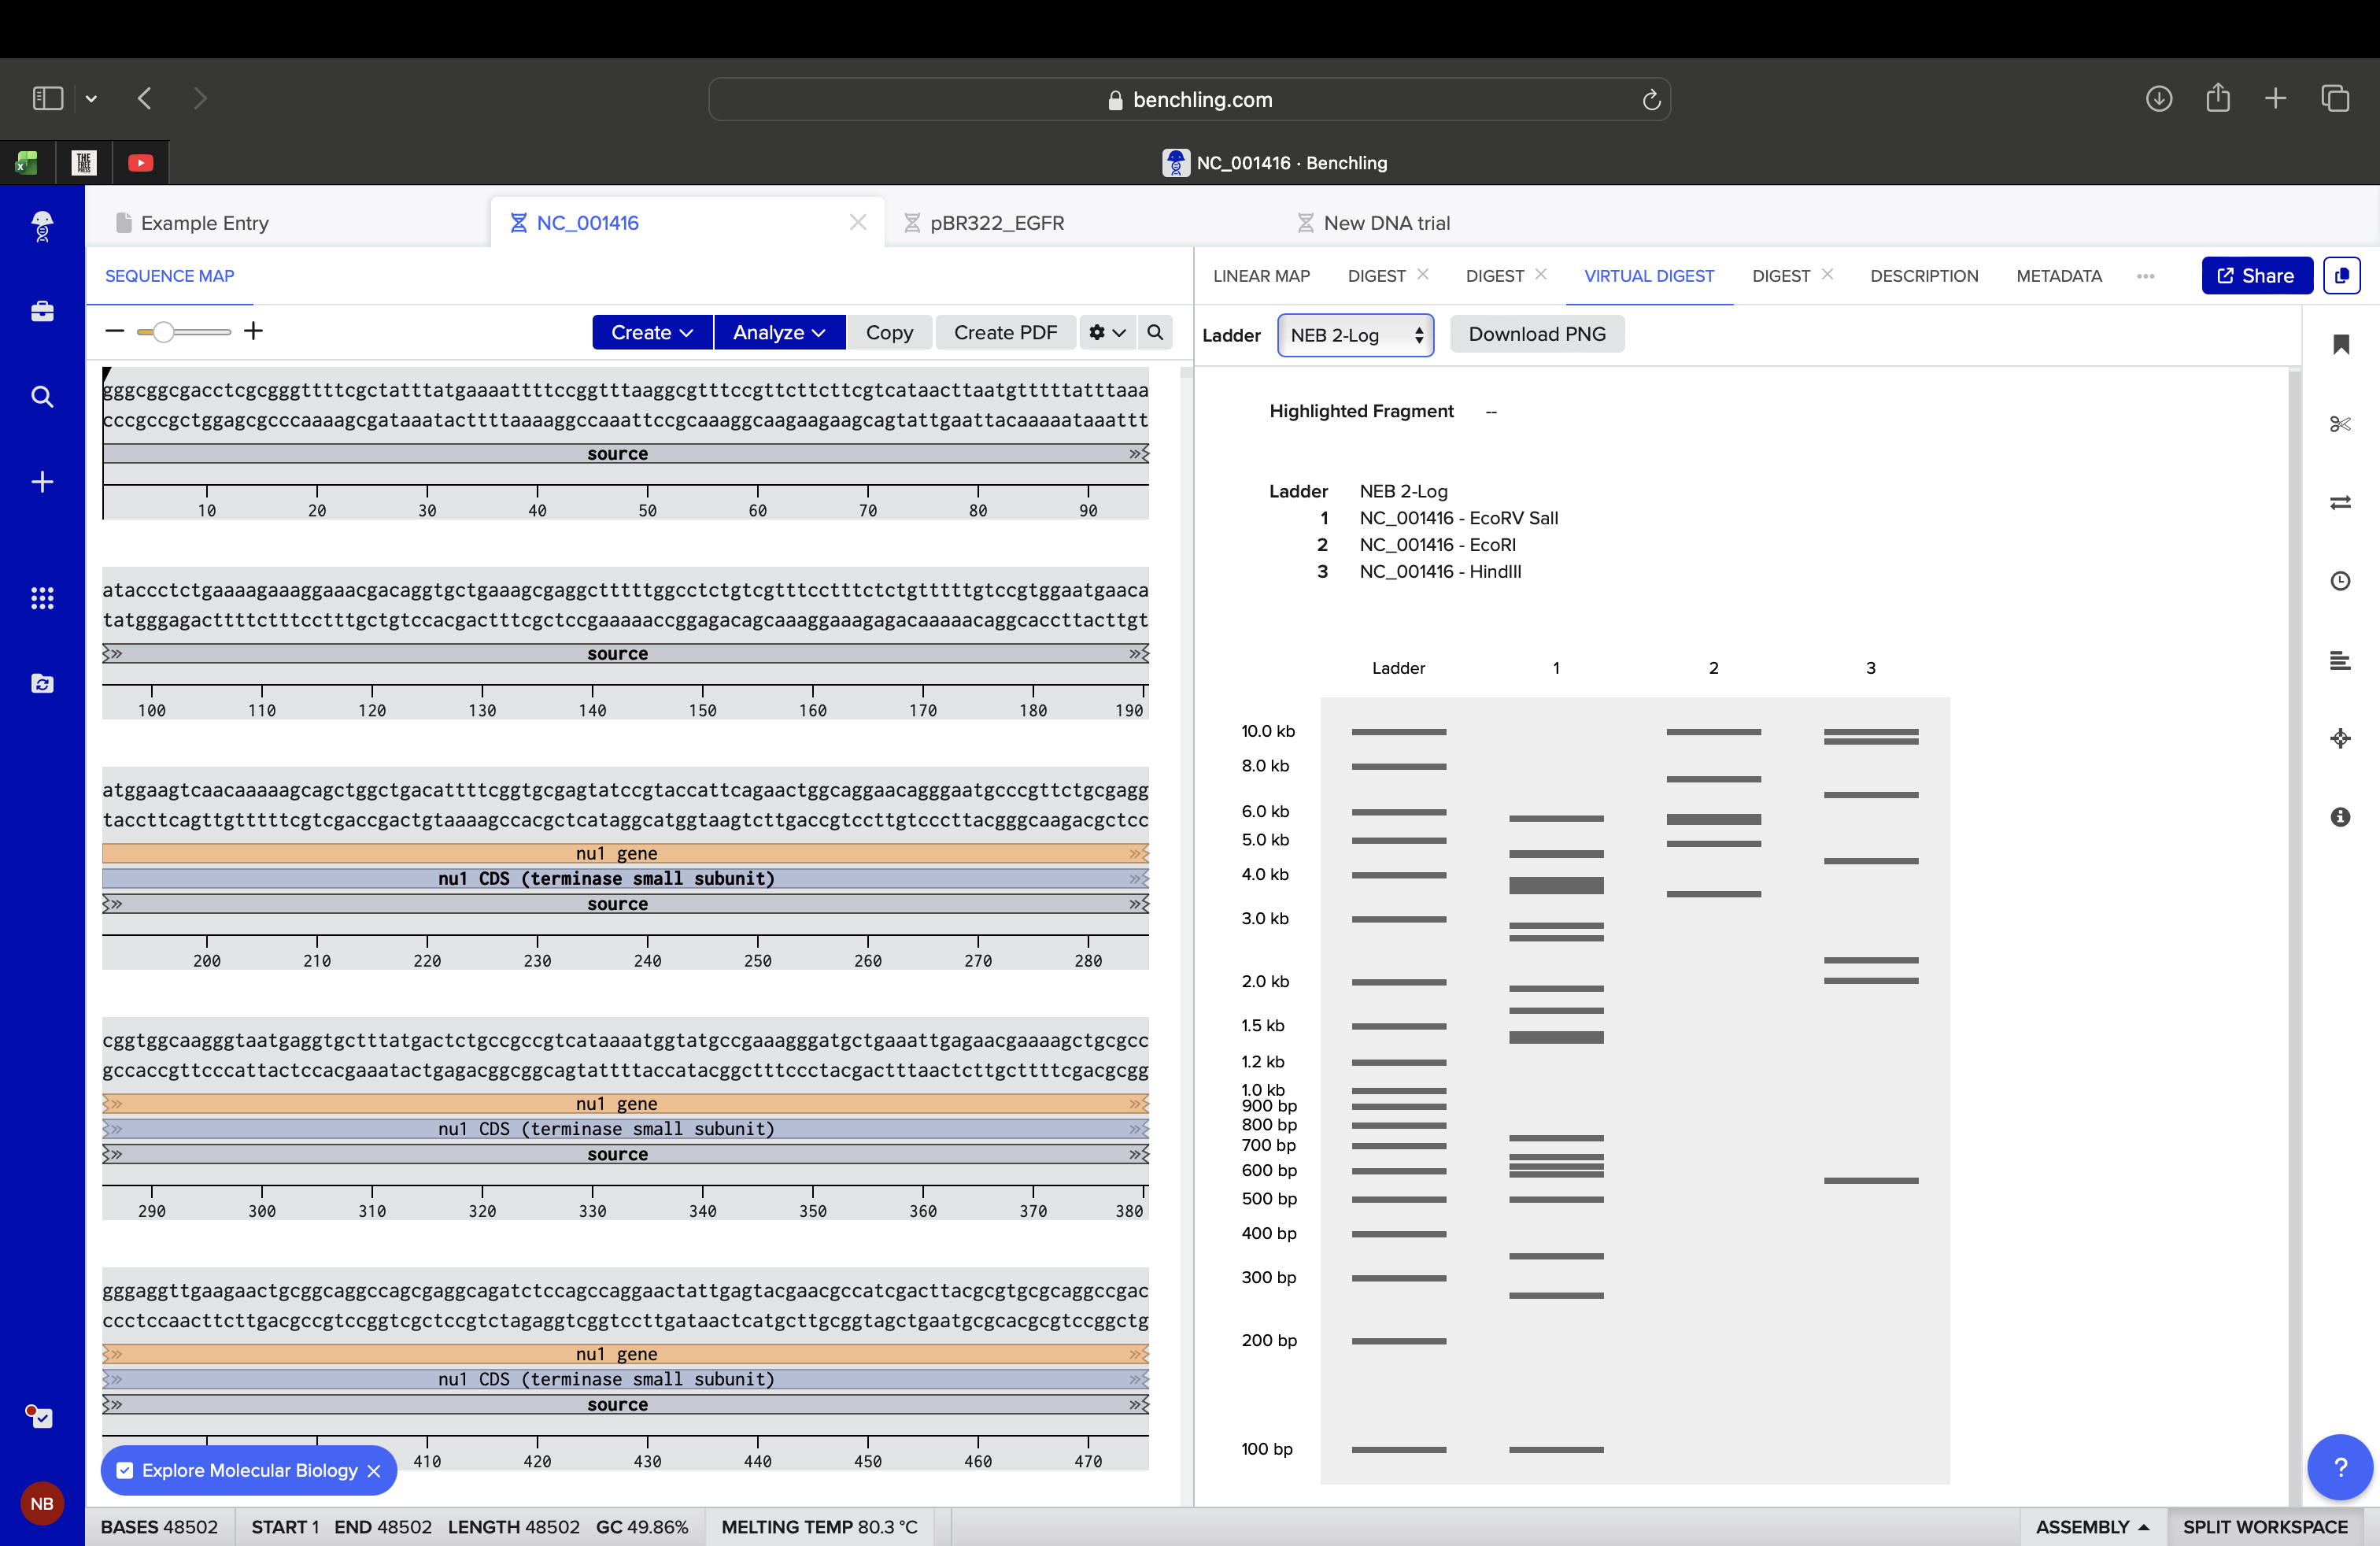Click the create plus icon in left sidebar
This screenshot has height=1546, width=2380.
[x=42, y=482]
